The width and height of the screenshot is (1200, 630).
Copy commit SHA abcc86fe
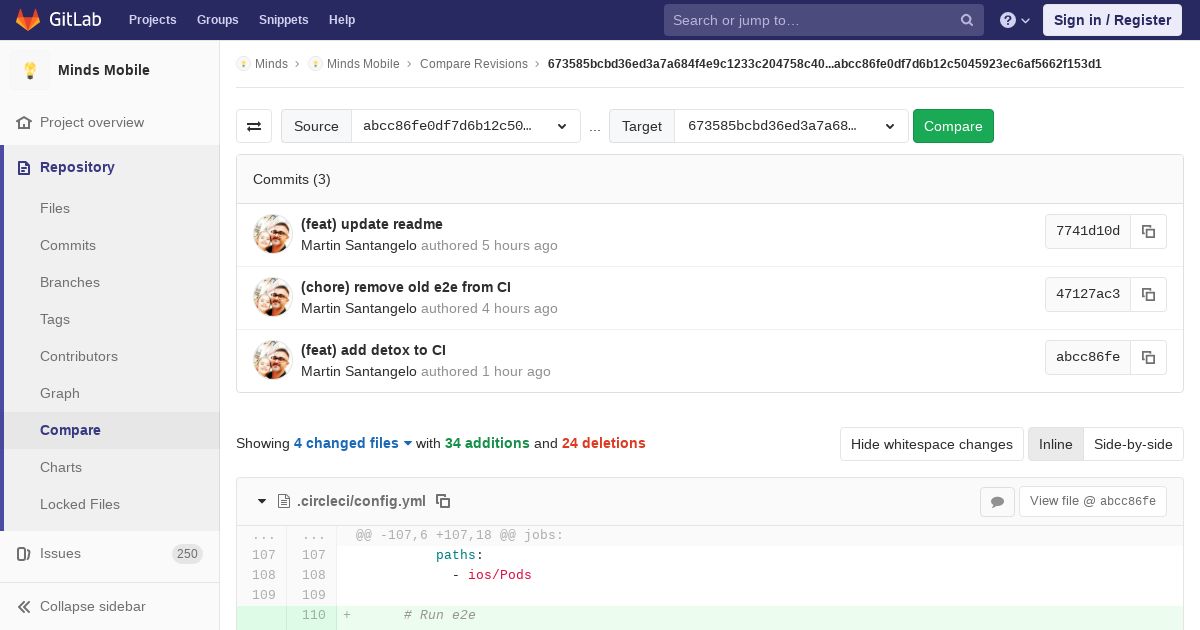(1149, 357)
